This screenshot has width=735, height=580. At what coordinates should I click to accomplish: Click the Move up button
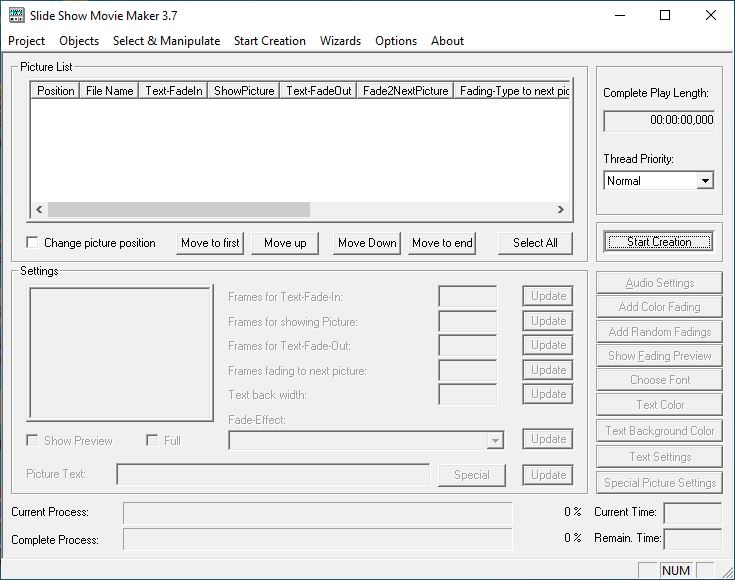285,243
